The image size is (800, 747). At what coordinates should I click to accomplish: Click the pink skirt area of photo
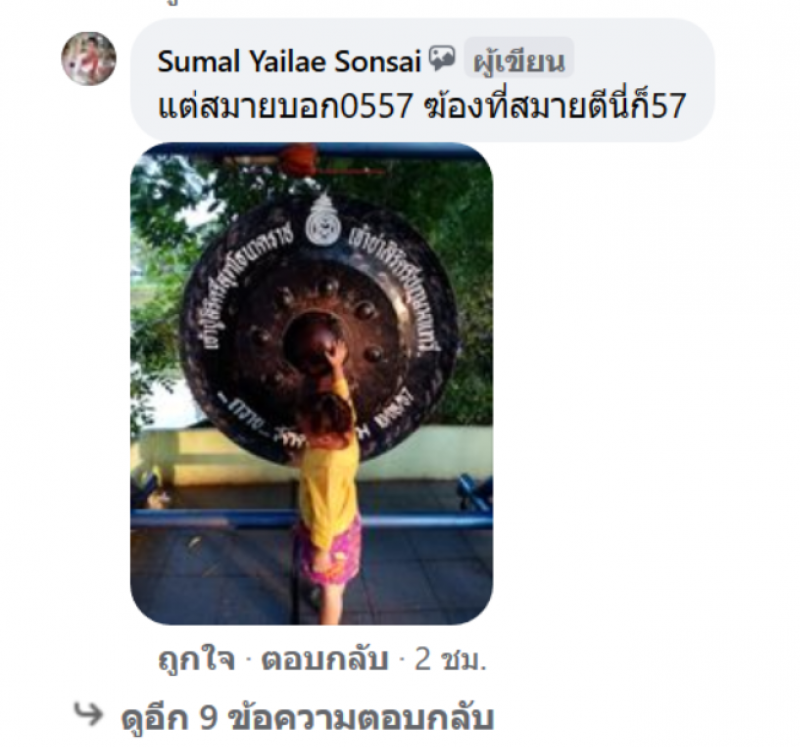tap(329, 556)
